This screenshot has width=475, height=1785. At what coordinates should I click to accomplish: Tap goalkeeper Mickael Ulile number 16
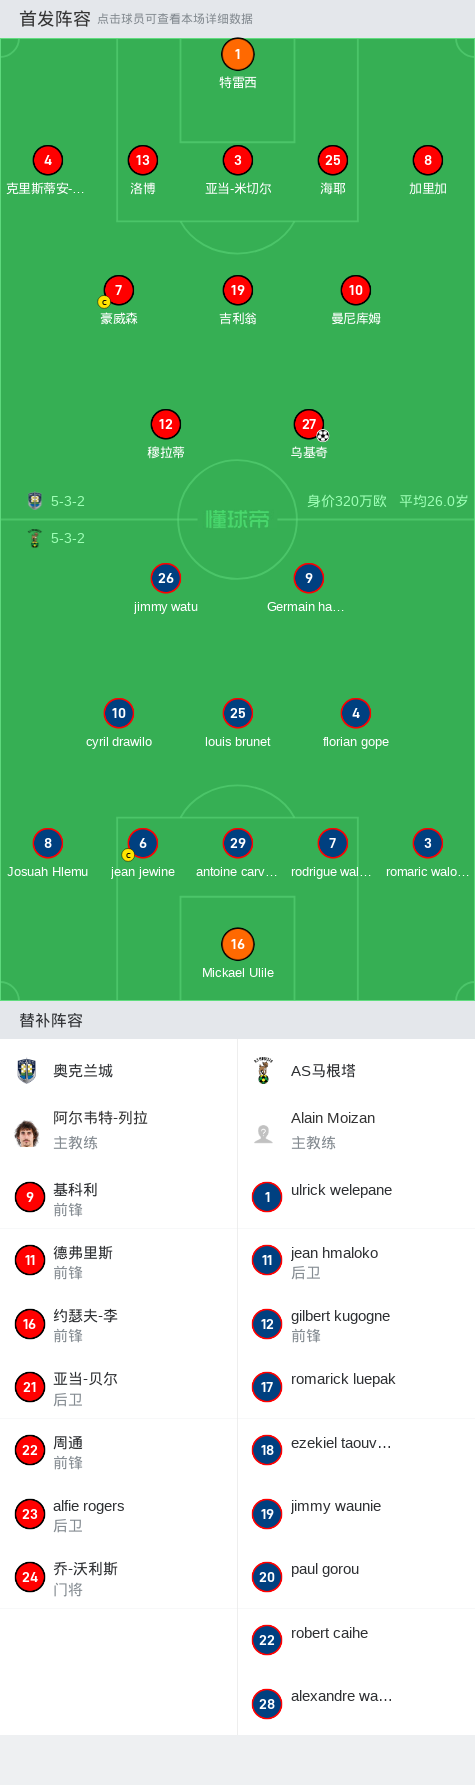pyautogui.click(x=237, y=944)
